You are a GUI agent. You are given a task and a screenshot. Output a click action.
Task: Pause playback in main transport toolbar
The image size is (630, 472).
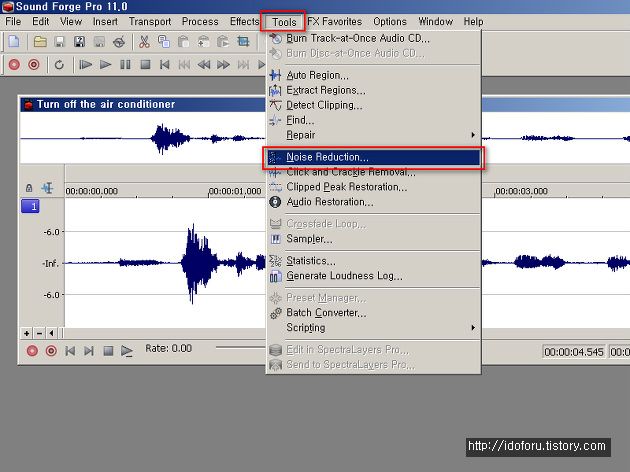(125, 65)
